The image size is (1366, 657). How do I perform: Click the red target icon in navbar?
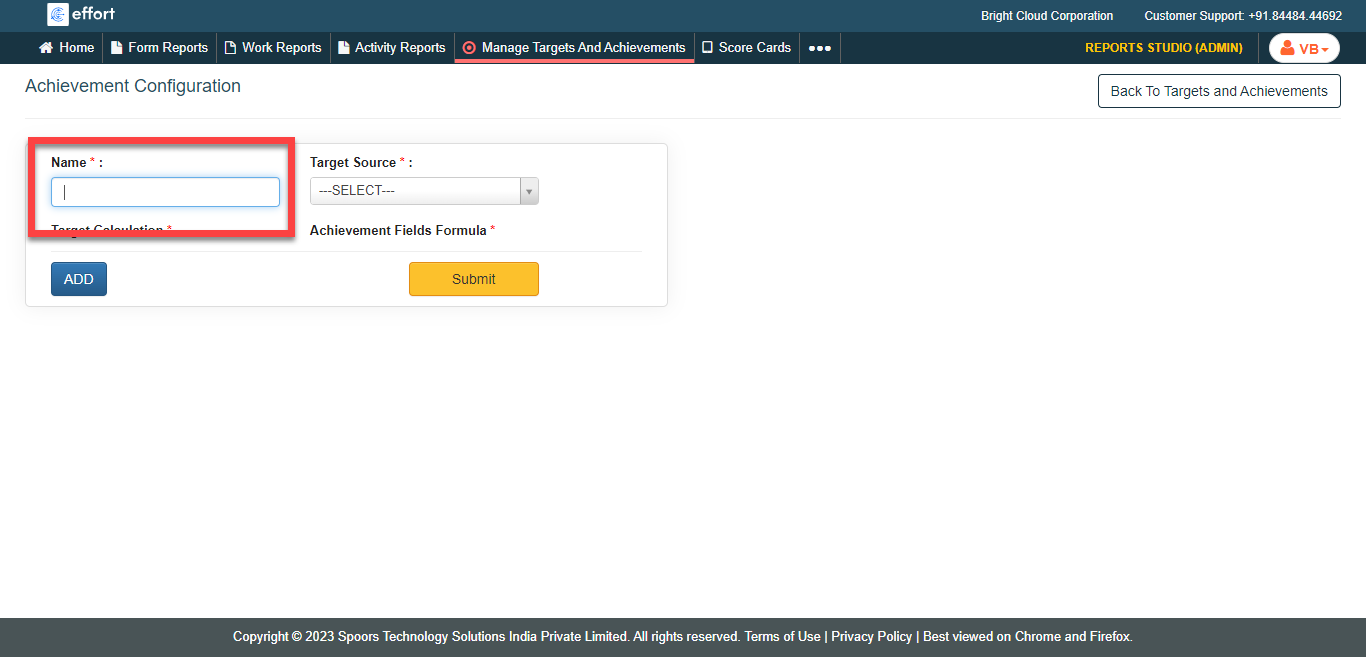coord(469,47)
